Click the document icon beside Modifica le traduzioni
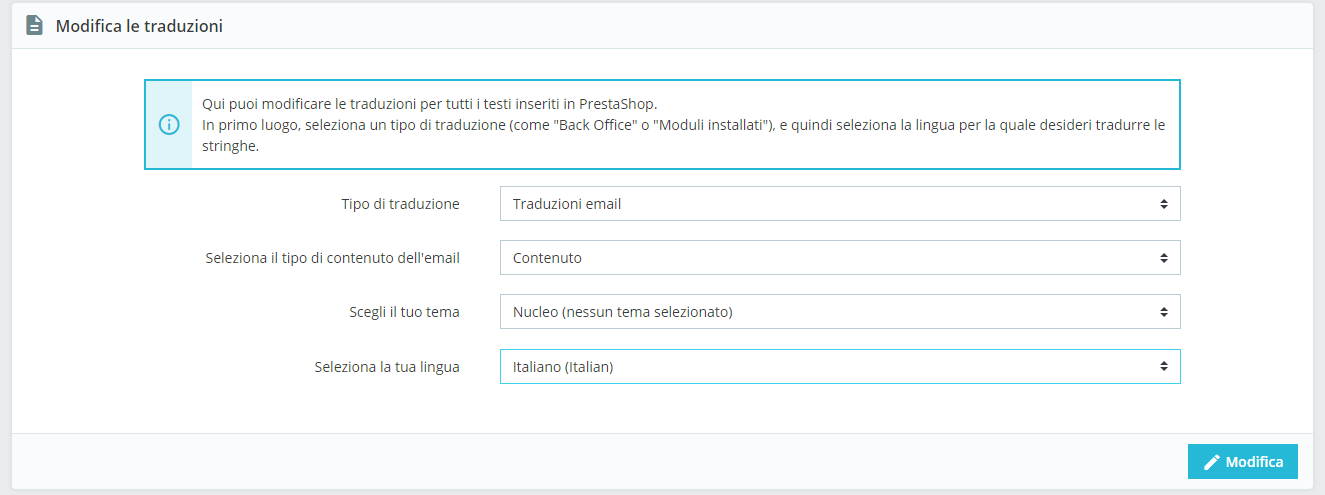The width and height of the screenshot is (1325, 495). pos(34,26)
